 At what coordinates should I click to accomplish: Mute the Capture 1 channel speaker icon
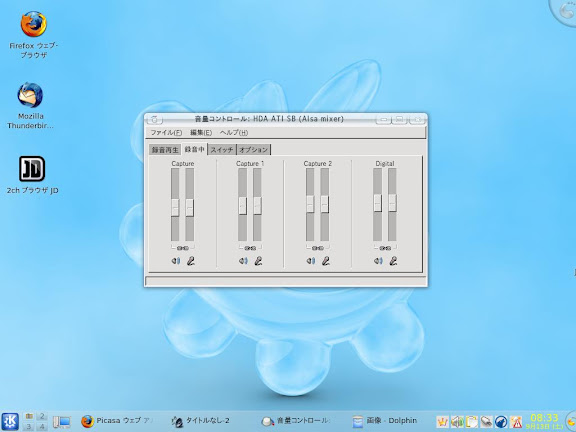click(x=243, y=261)
